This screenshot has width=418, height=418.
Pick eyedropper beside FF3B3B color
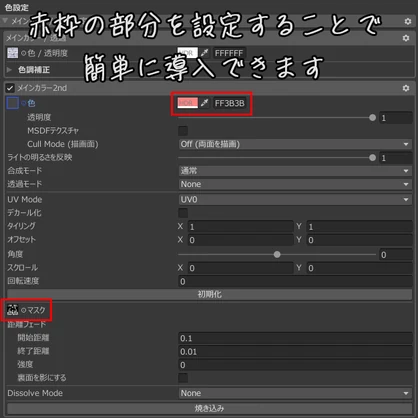pos(205,103)
